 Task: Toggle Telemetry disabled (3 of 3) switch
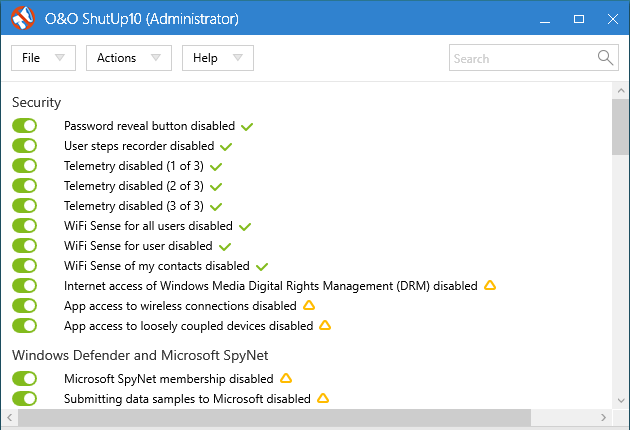25,206
